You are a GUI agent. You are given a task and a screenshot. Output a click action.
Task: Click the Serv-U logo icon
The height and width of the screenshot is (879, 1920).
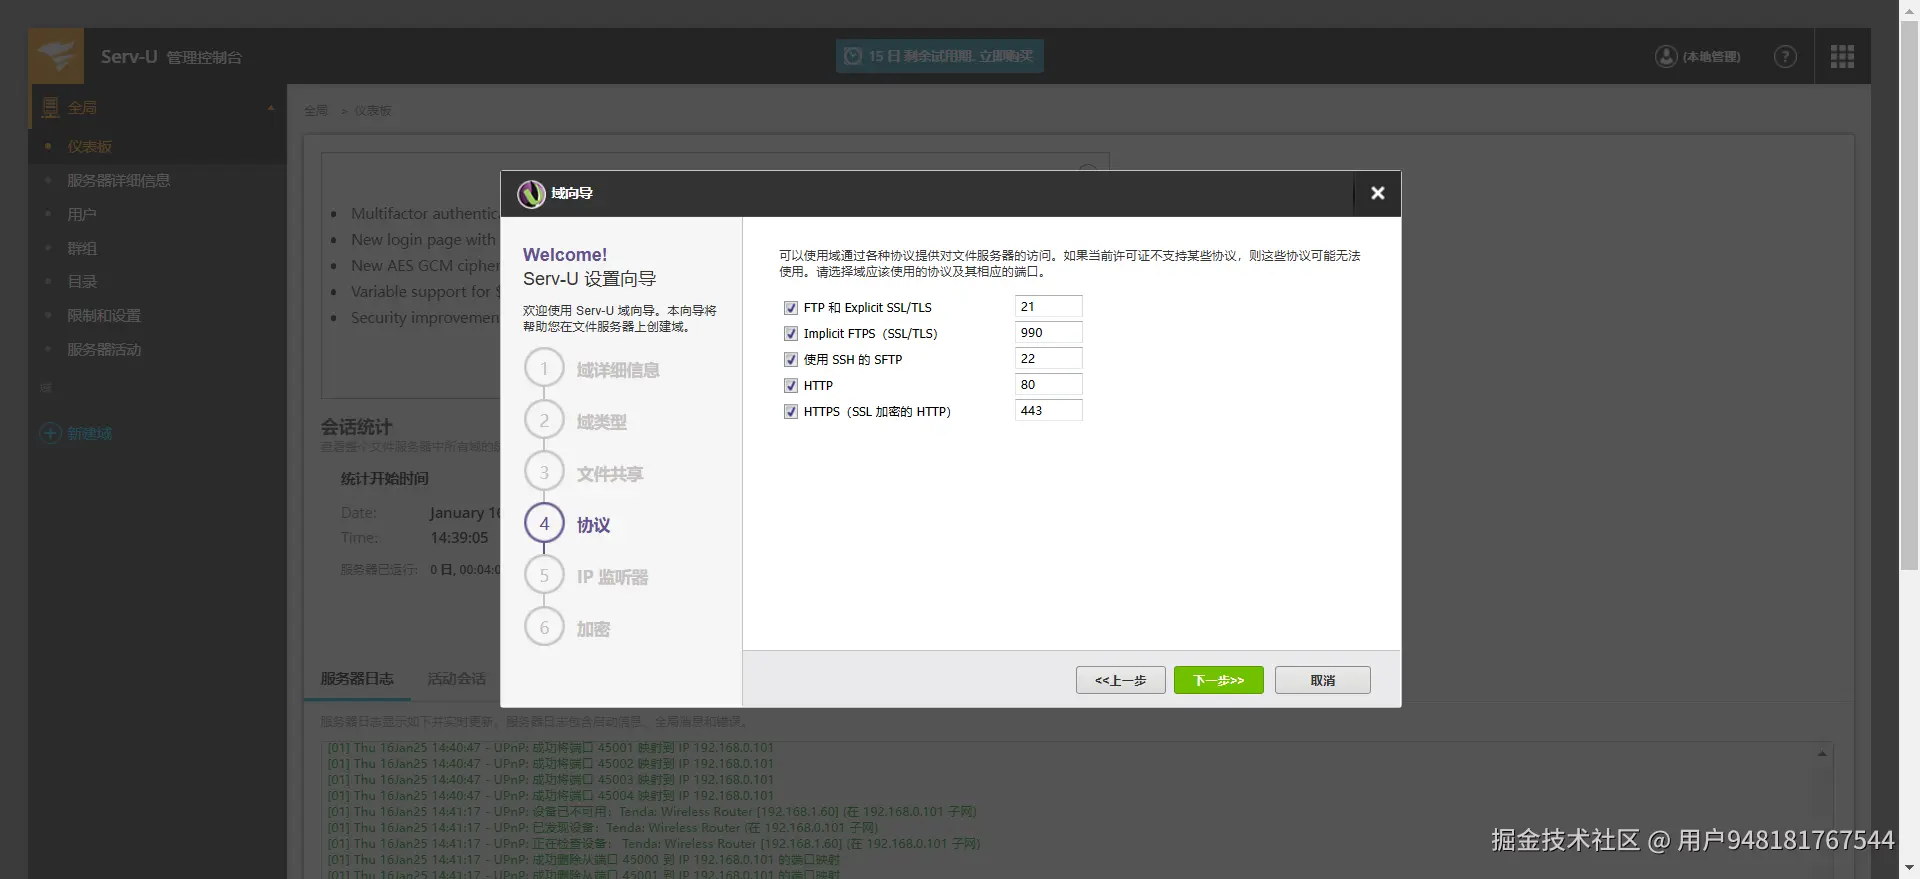(x=56, y=56)
